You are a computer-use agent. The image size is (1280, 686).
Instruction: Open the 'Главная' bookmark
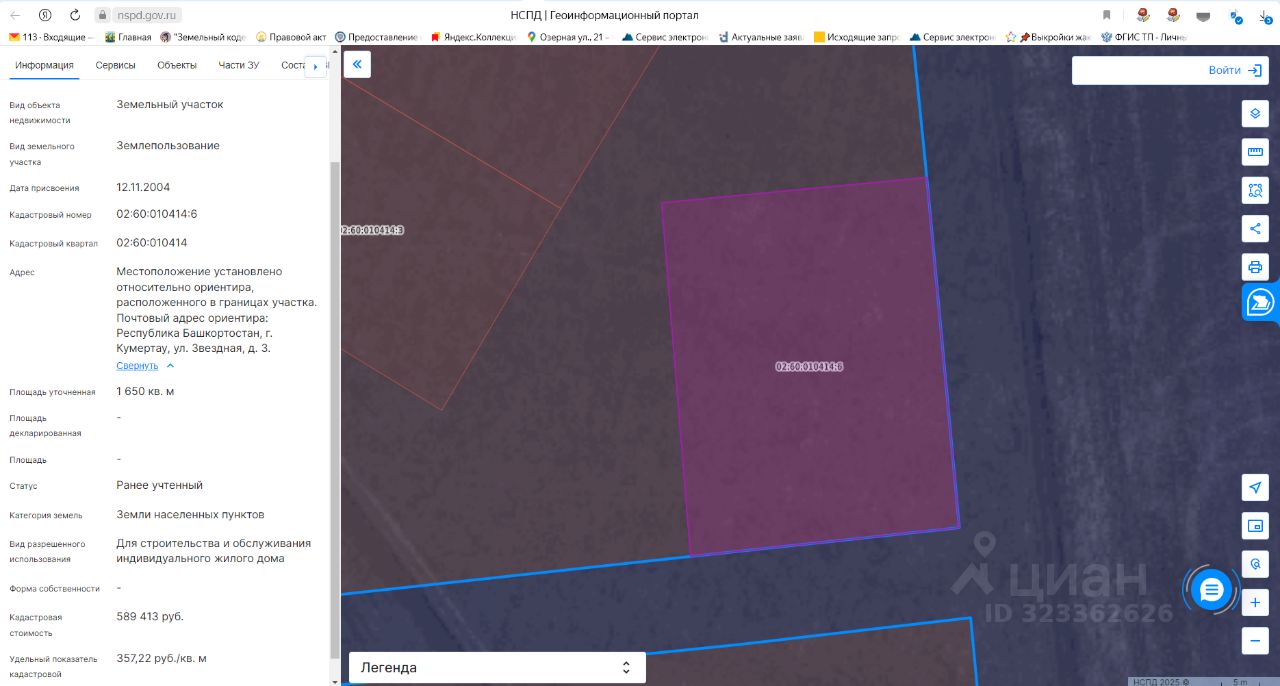(x=128, y=37)
